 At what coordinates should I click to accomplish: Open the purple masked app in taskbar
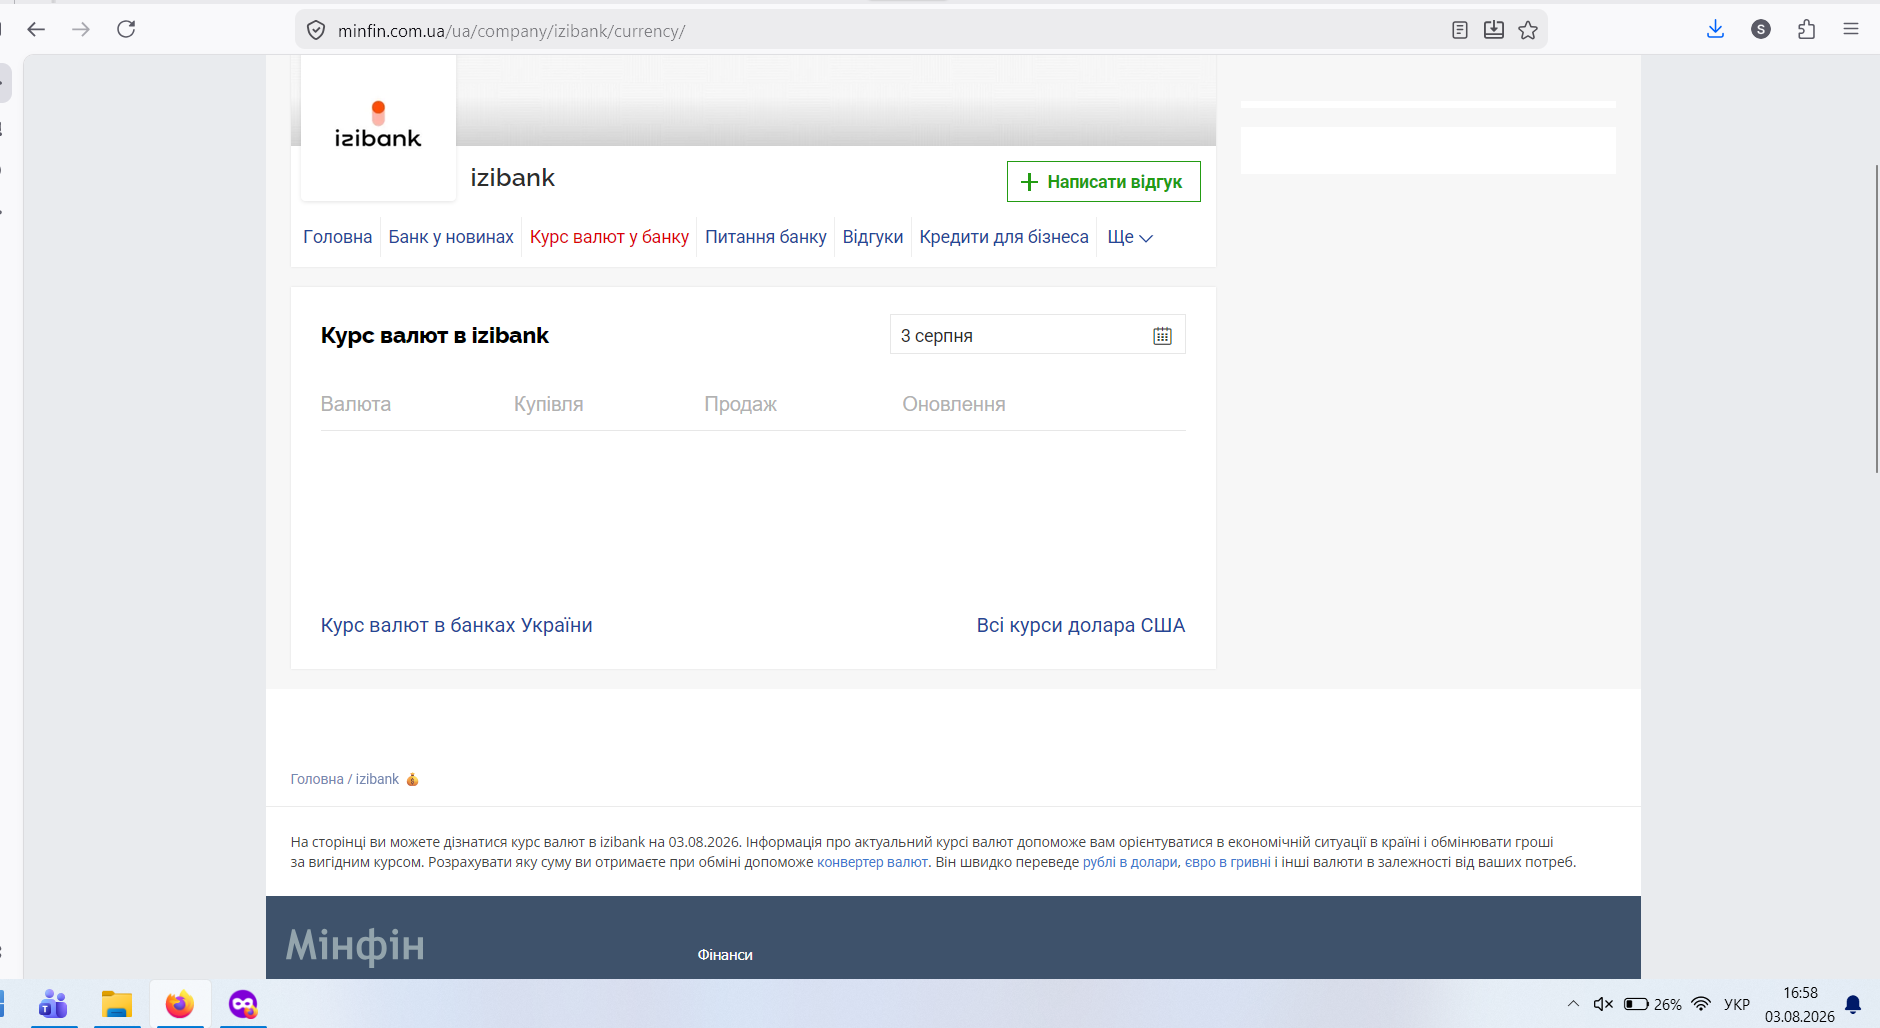(243, 1004)
